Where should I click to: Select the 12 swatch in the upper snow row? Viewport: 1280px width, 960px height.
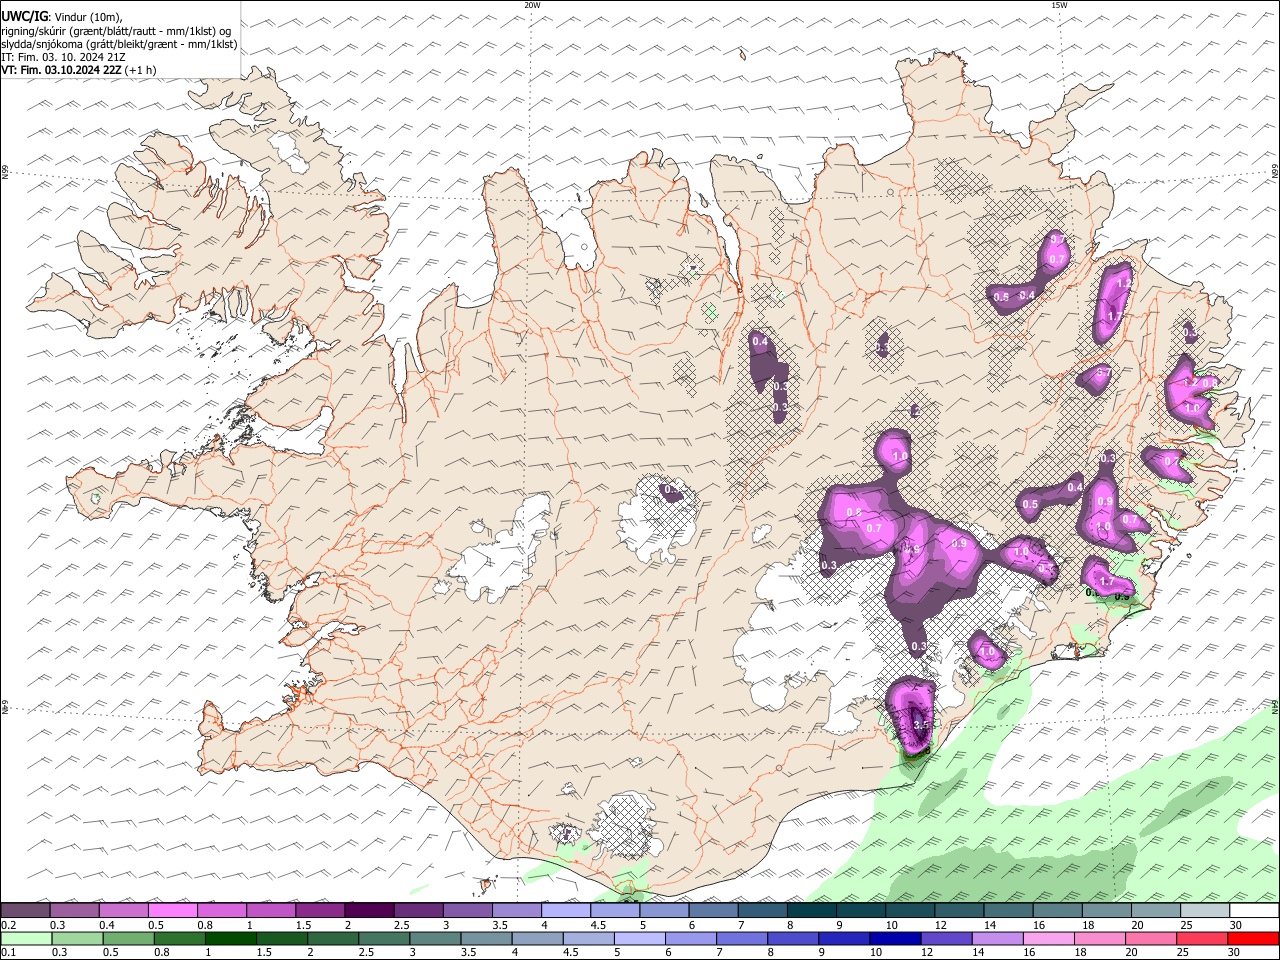tap(960, 910)
